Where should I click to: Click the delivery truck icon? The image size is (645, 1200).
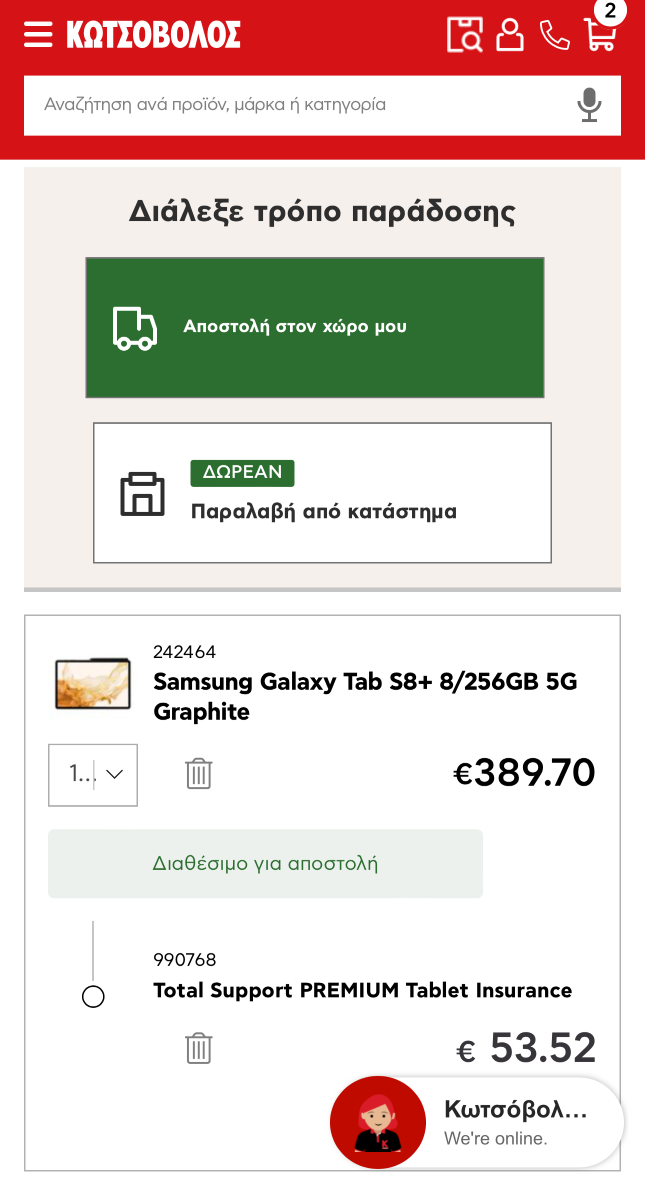[x=135, y=328]
